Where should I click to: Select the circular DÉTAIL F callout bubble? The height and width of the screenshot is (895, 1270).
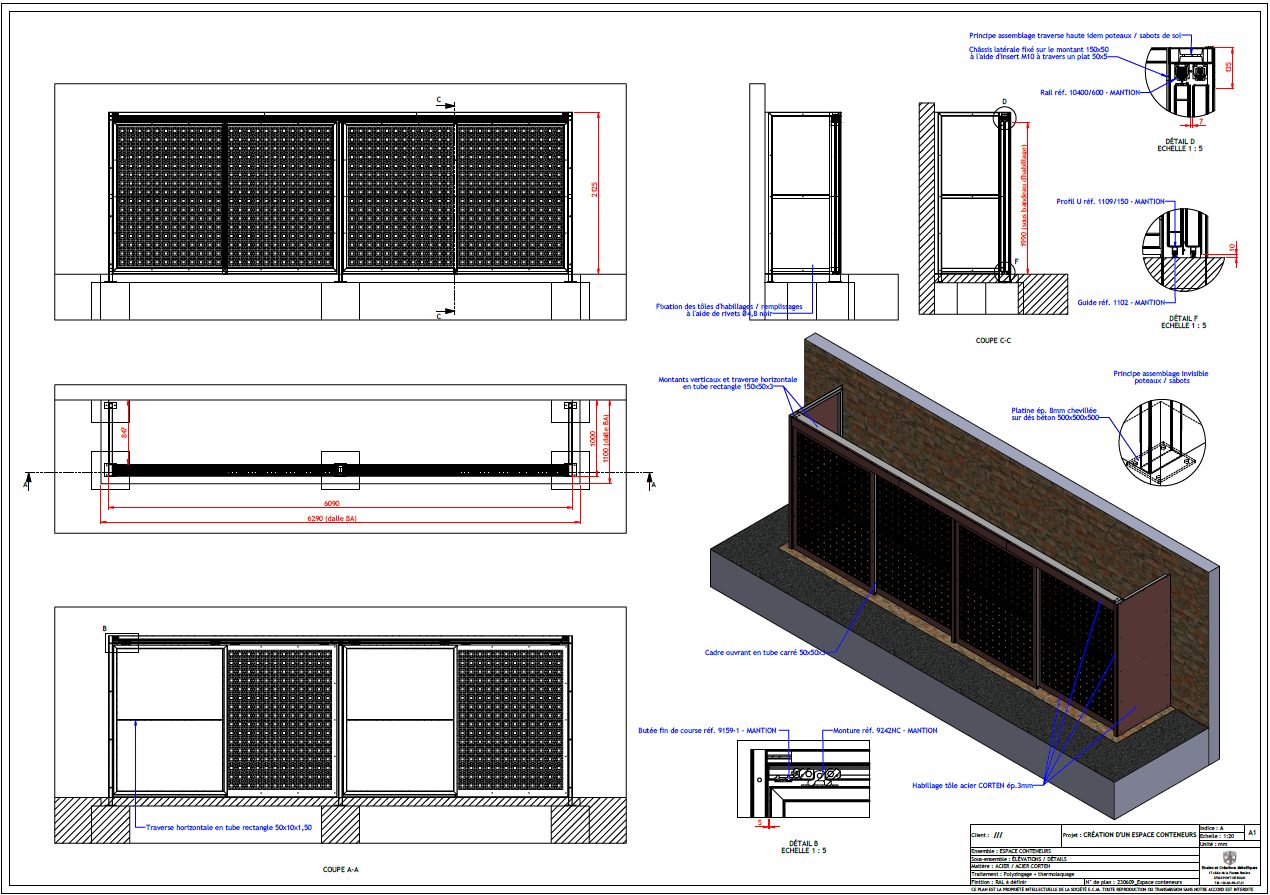coord(1185,250)
